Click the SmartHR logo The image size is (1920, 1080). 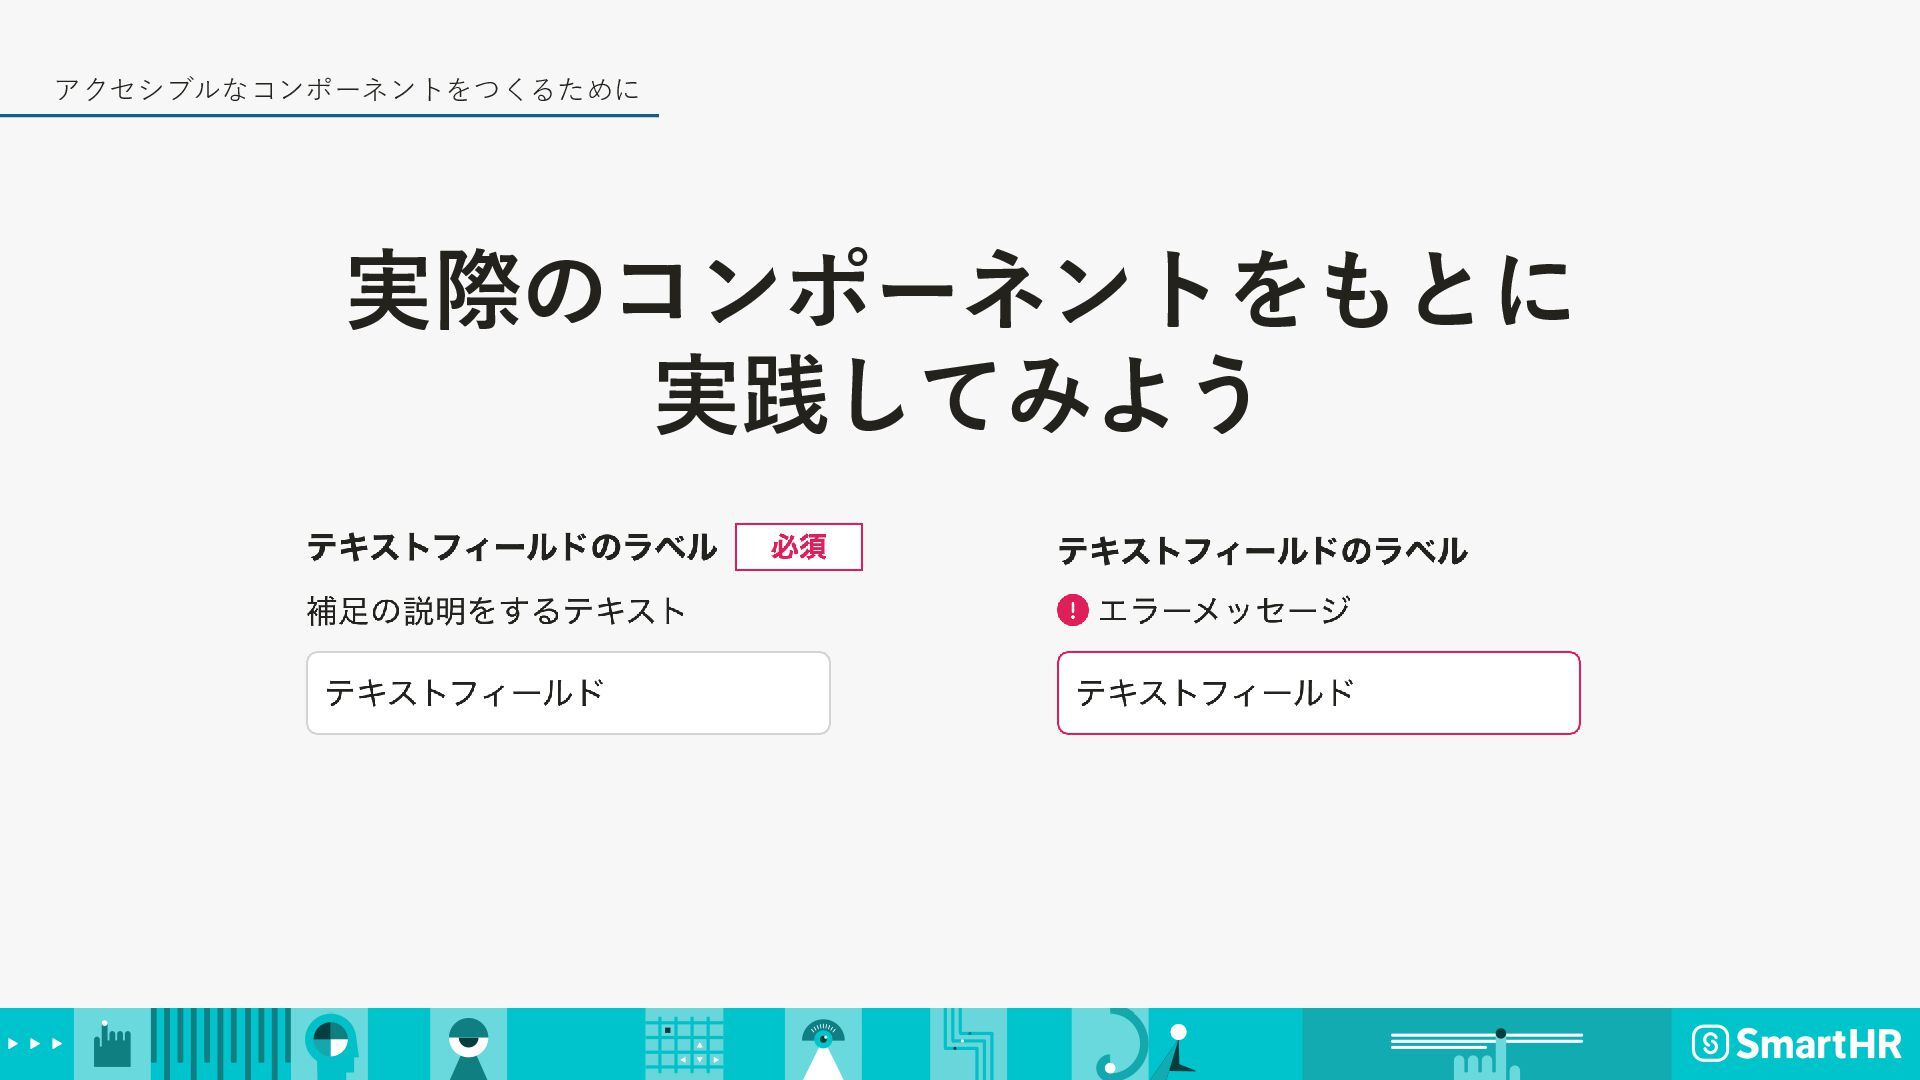[x=1796, y=1044]
